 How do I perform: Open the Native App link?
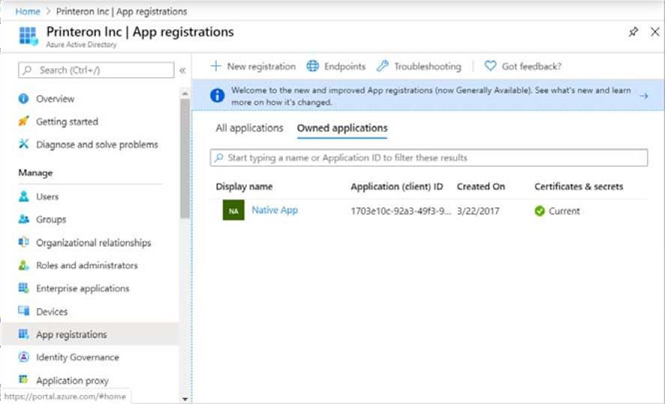coord(274,210)
